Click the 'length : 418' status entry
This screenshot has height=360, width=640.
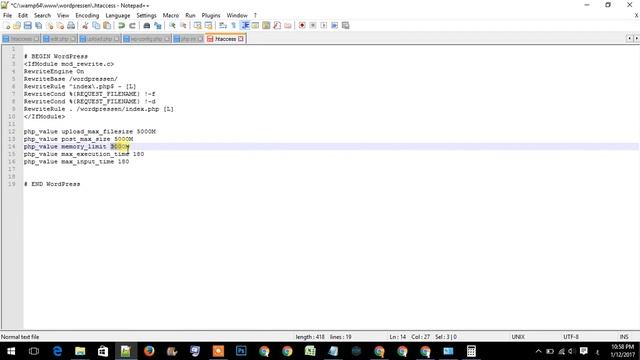coord(310,337)
